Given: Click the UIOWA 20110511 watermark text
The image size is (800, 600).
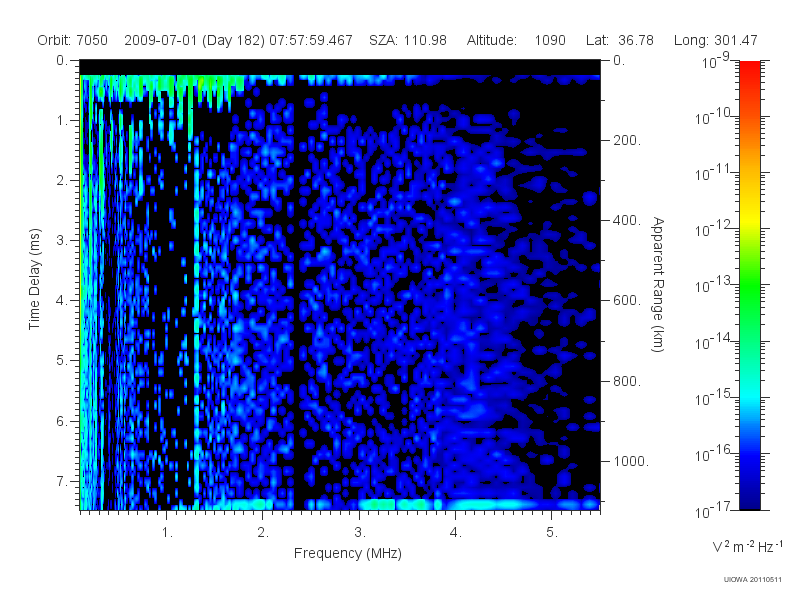Looking at the screenshot, I should (753, 579).
